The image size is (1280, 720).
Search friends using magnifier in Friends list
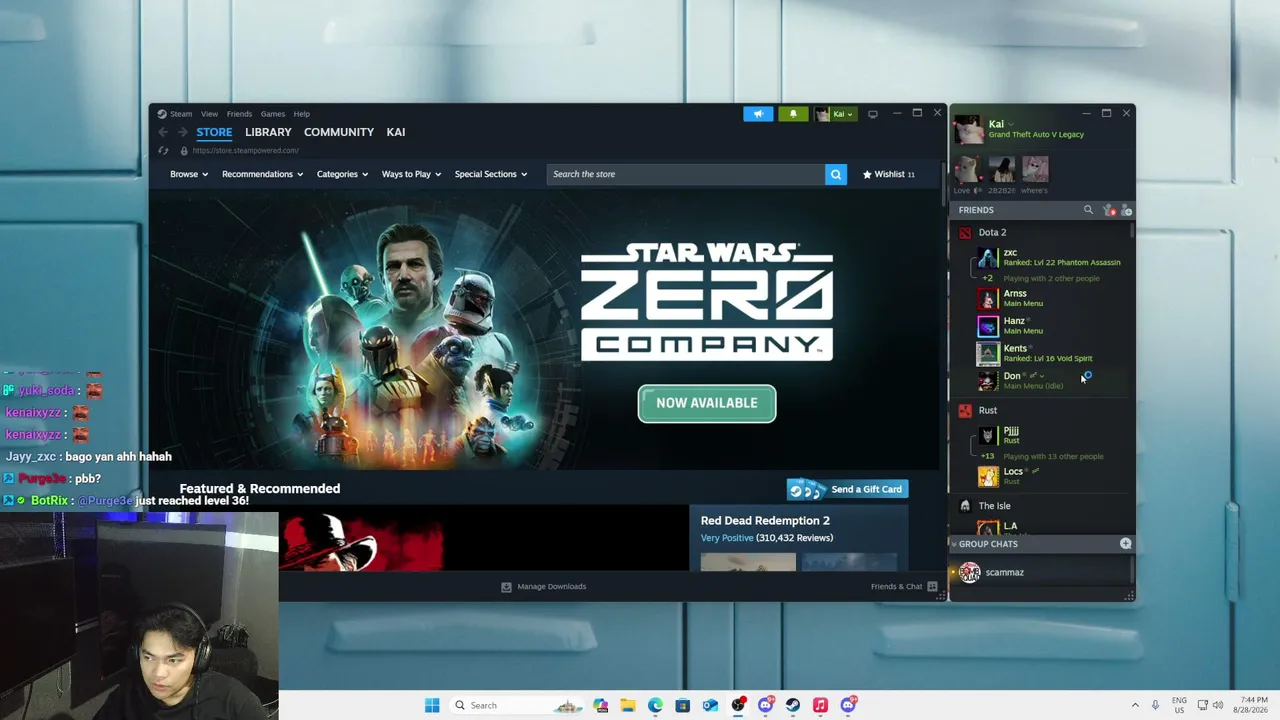(x=1088, y=210)
